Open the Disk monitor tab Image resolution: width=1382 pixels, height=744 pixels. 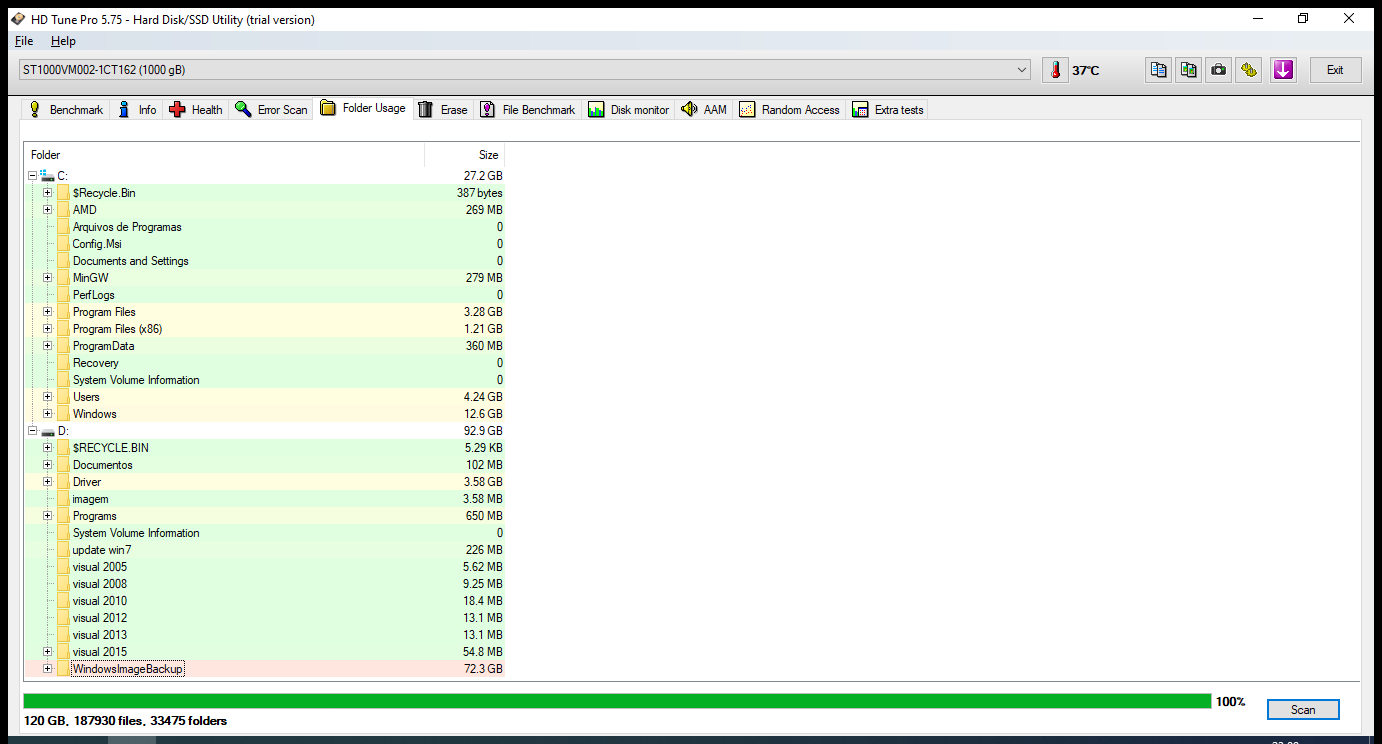(629, 110)
